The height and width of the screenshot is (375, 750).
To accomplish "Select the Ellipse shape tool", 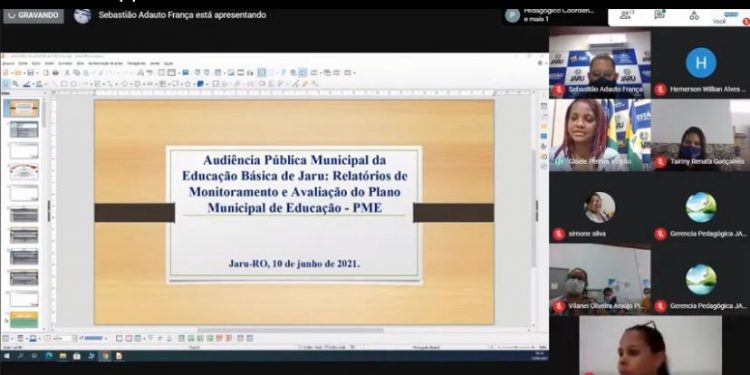I will [x=73, y=84].
